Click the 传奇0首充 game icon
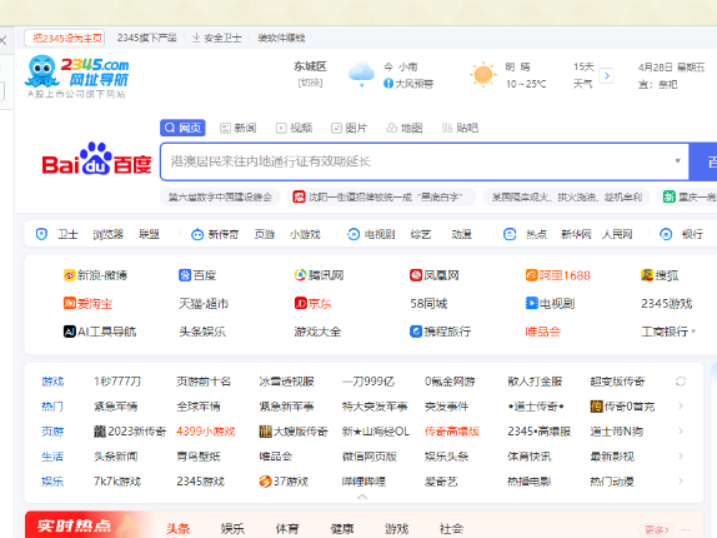 tap(596, 406)
